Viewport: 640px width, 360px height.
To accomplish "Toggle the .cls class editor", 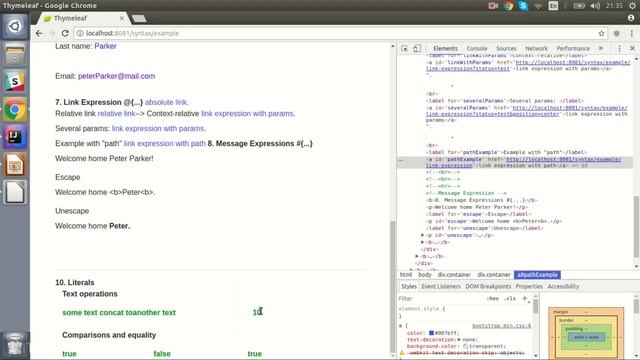I will coord(509,299).
